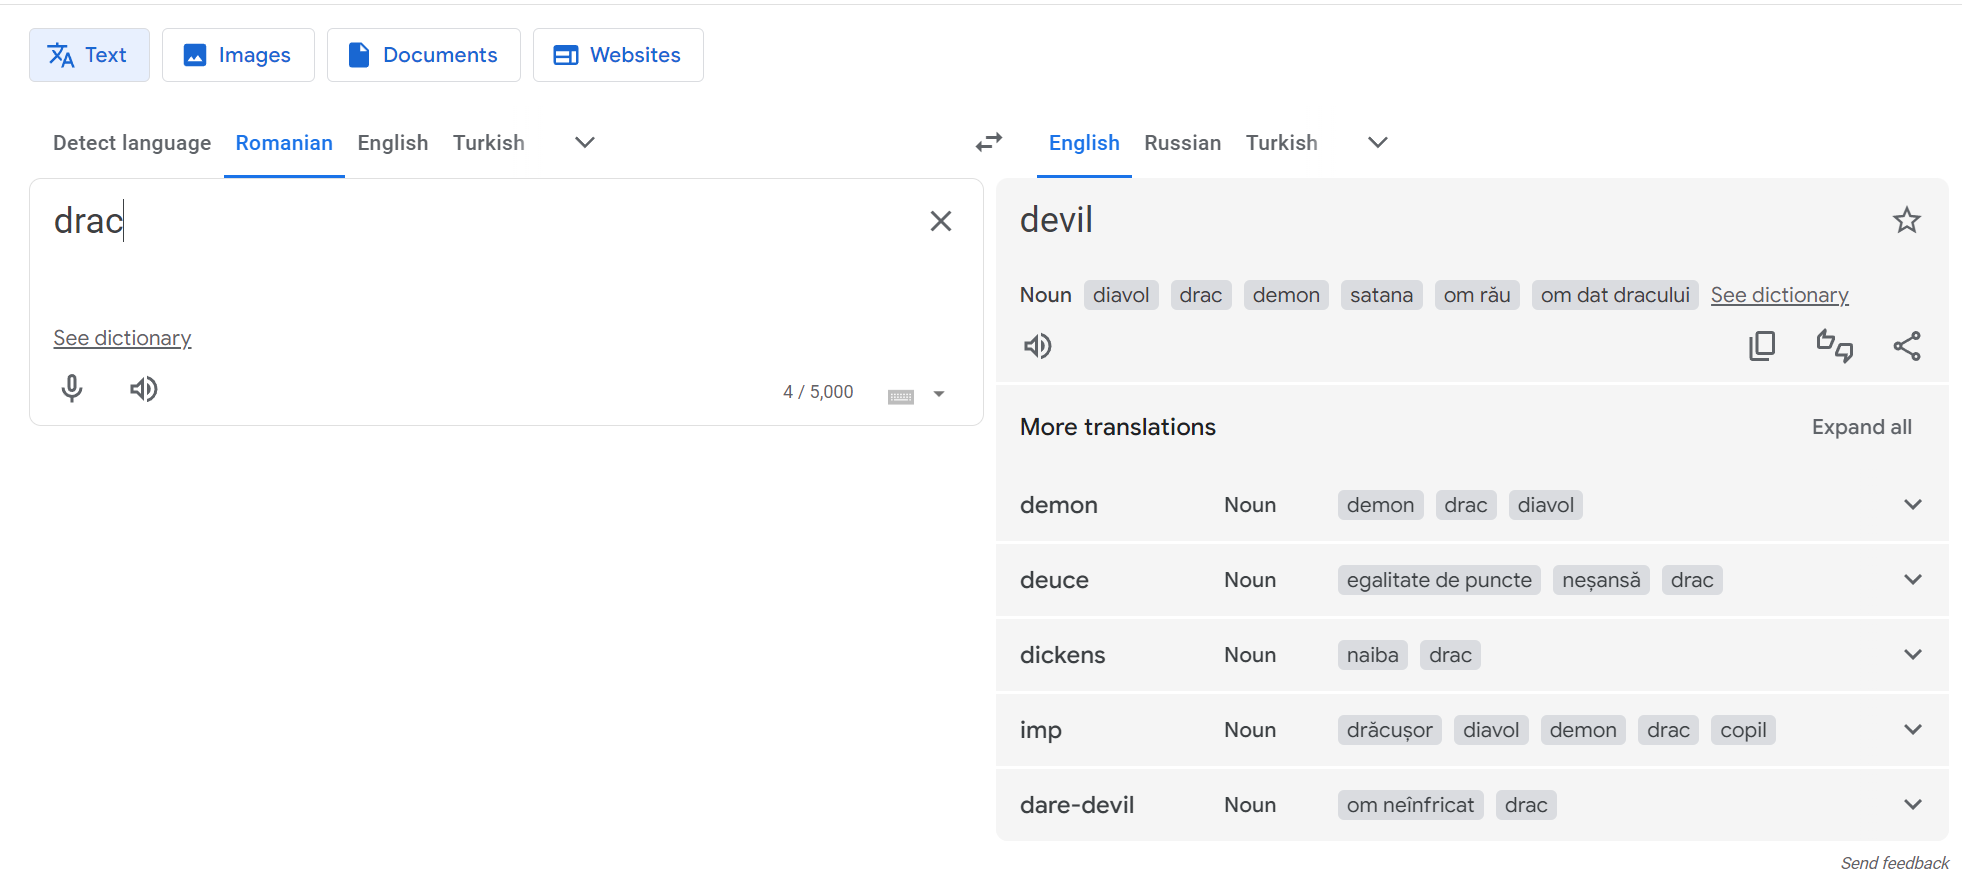
Task: Click the om rău synonym chip
Action: coord(1477,295)
